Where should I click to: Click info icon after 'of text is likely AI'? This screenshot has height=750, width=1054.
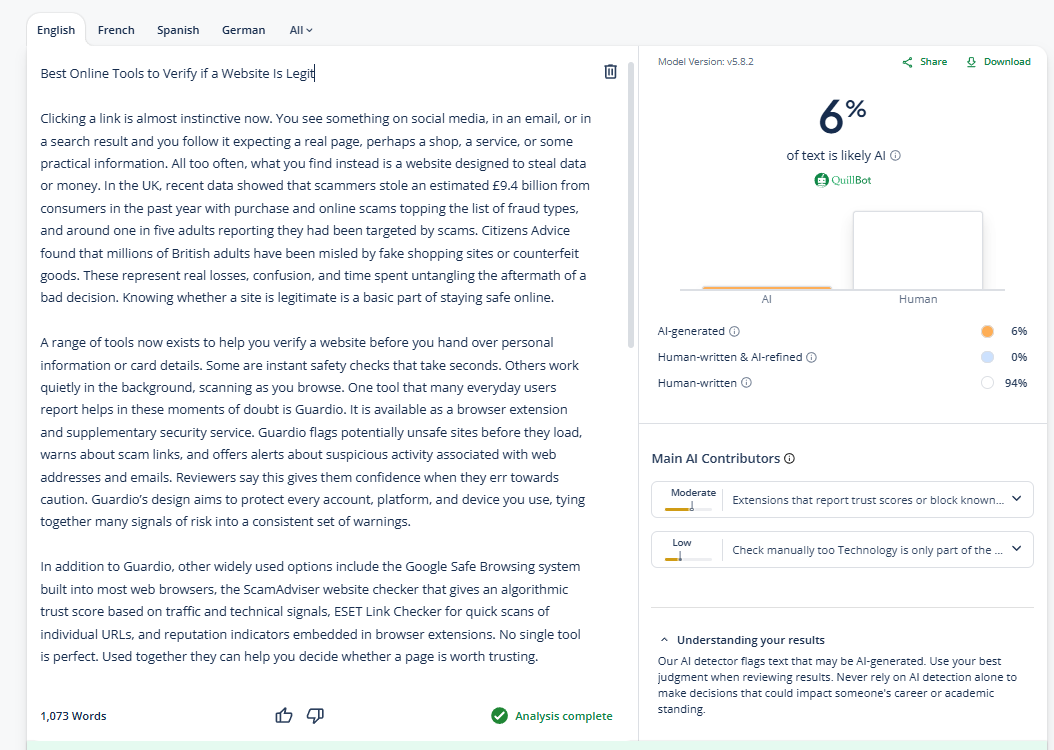point(895,156)
